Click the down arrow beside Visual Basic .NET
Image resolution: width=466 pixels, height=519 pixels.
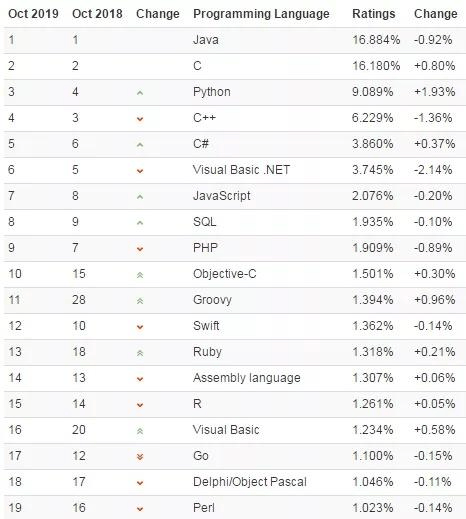point(140,171)
